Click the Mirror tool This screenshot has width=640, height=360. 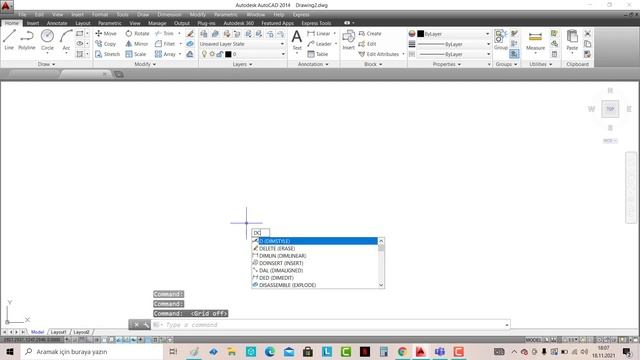[137, 44]
